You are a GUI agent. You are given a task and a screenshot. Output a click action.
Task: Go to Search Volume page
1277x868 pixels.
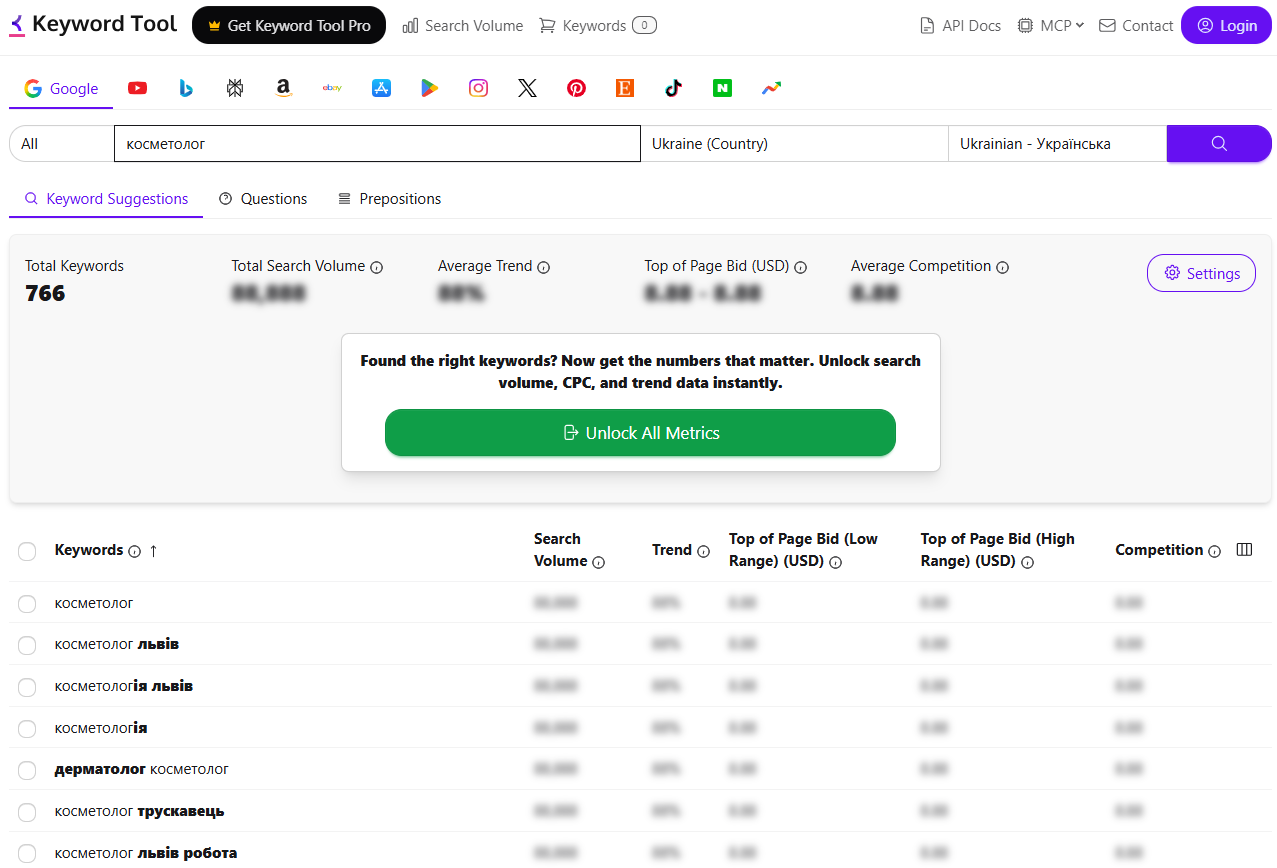(x=463, y=26)
